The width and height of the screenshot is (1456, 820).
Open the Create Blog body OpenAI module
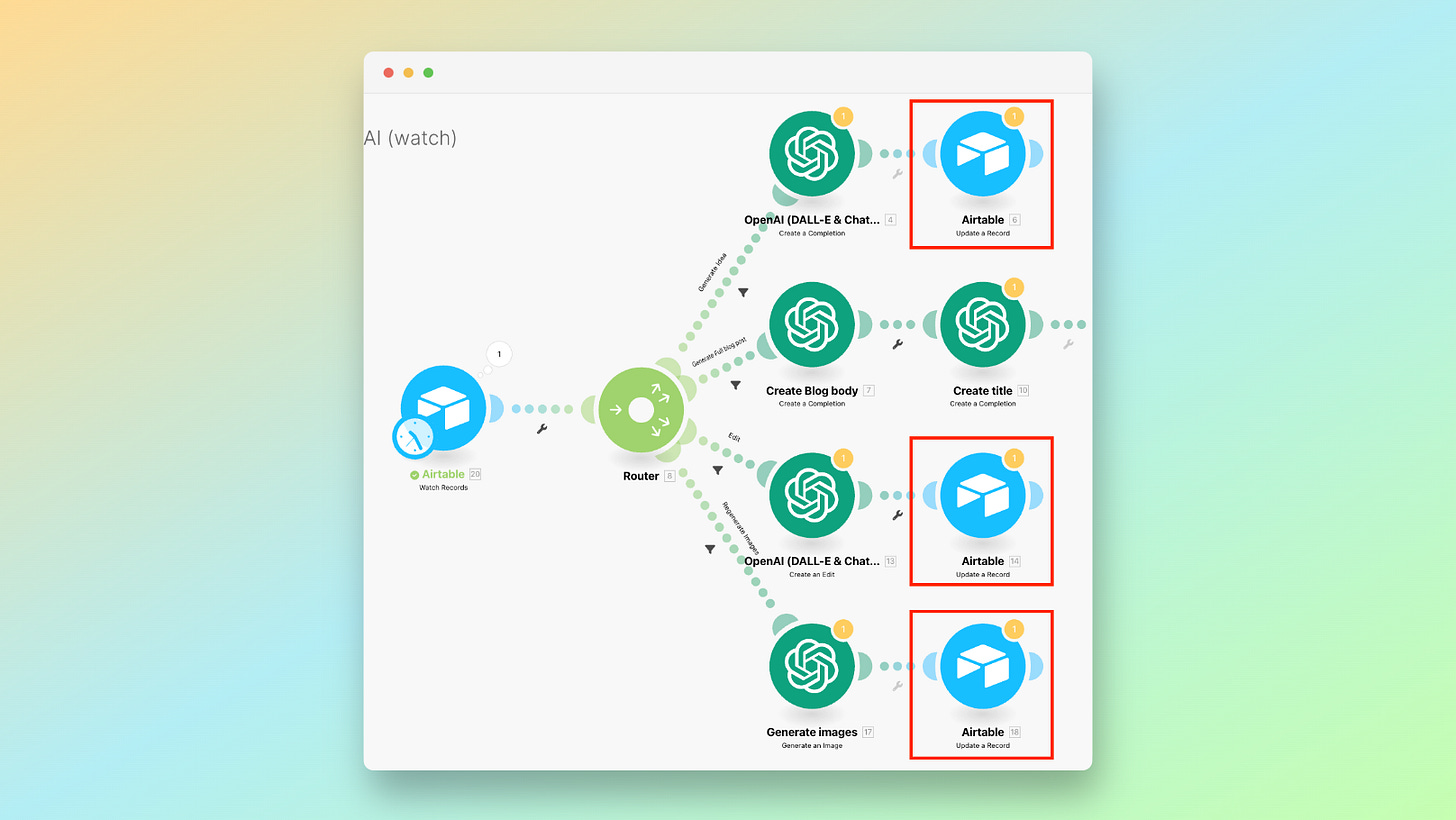coord(812,324)
